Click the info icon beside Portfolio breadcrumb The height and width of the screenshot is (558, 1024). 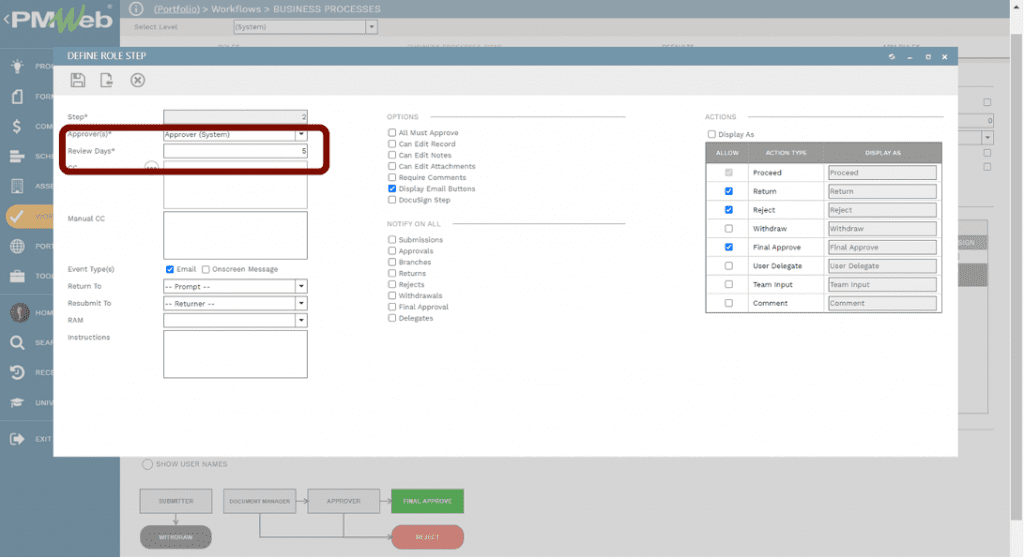click(136, 8)
